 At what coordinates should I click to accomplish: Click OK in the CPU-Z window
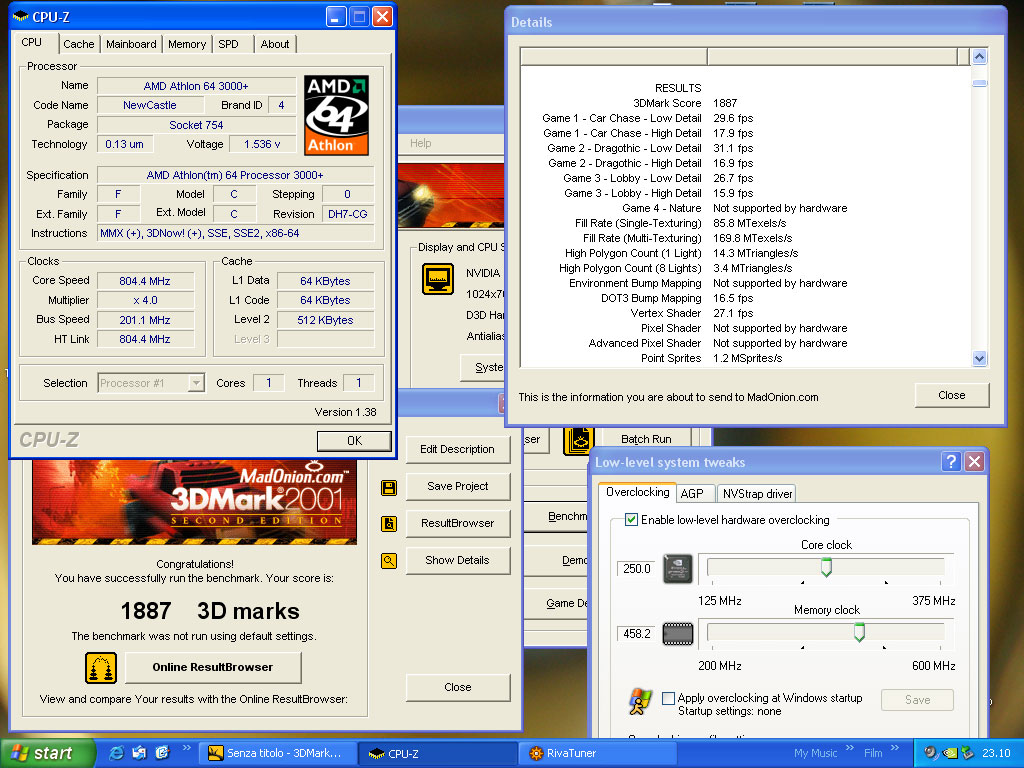[x=354, y=441]
